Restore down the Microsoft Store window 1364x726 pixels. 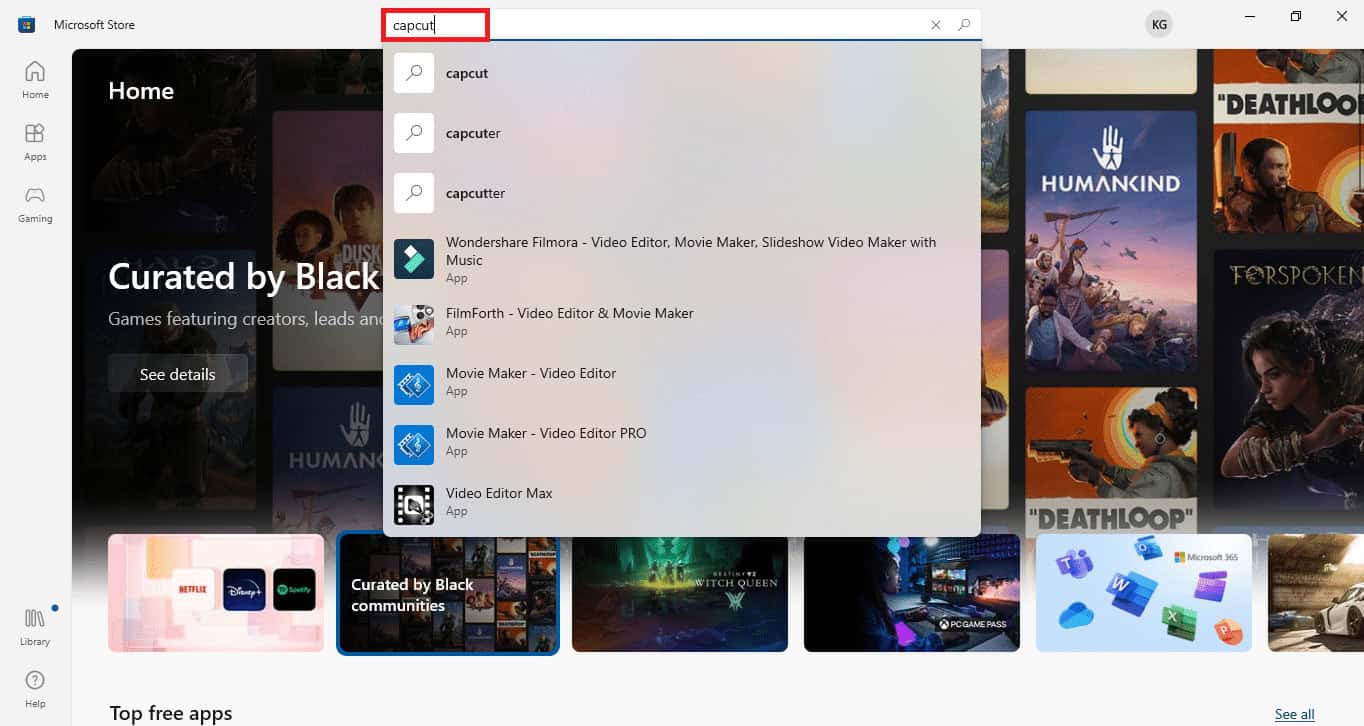click(x=1296, y=16)
